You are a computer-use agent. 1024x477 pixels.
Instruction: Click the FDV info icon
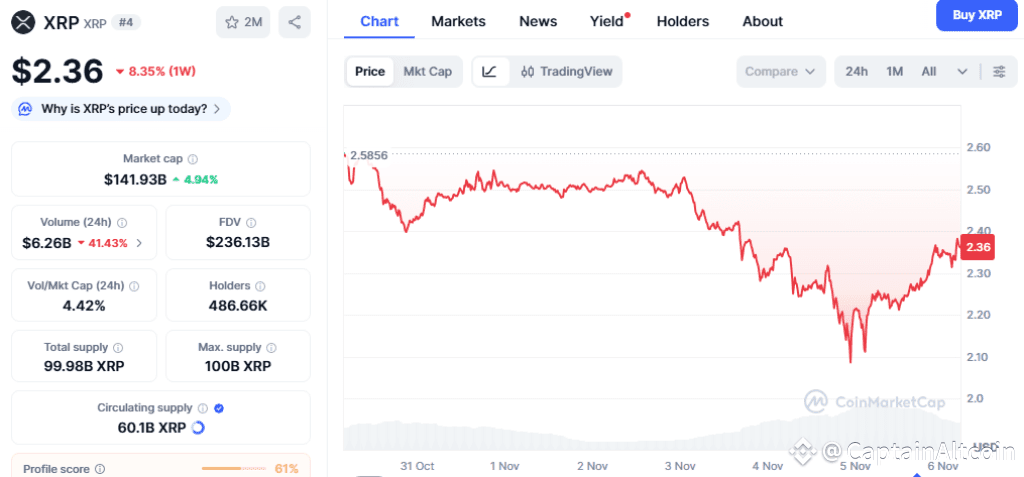pyautogui.click(x=251, y=223)
